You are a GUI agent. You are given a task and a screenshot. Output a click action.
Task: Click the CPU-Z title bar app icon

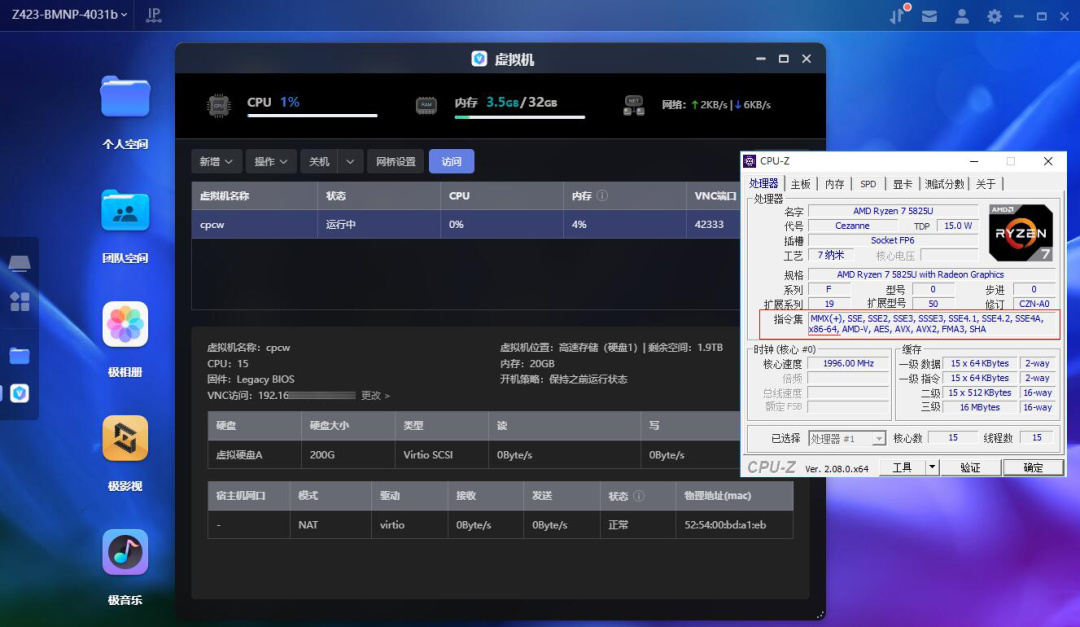click(x=749, y=161)
